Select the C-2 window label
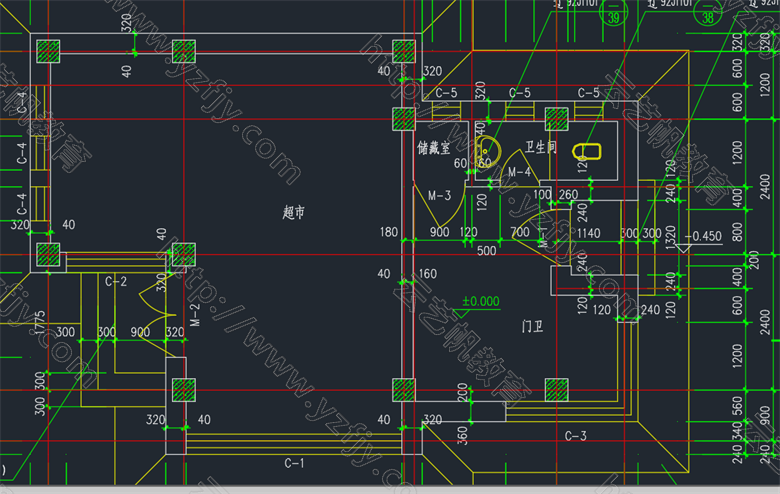 [116, 282]
